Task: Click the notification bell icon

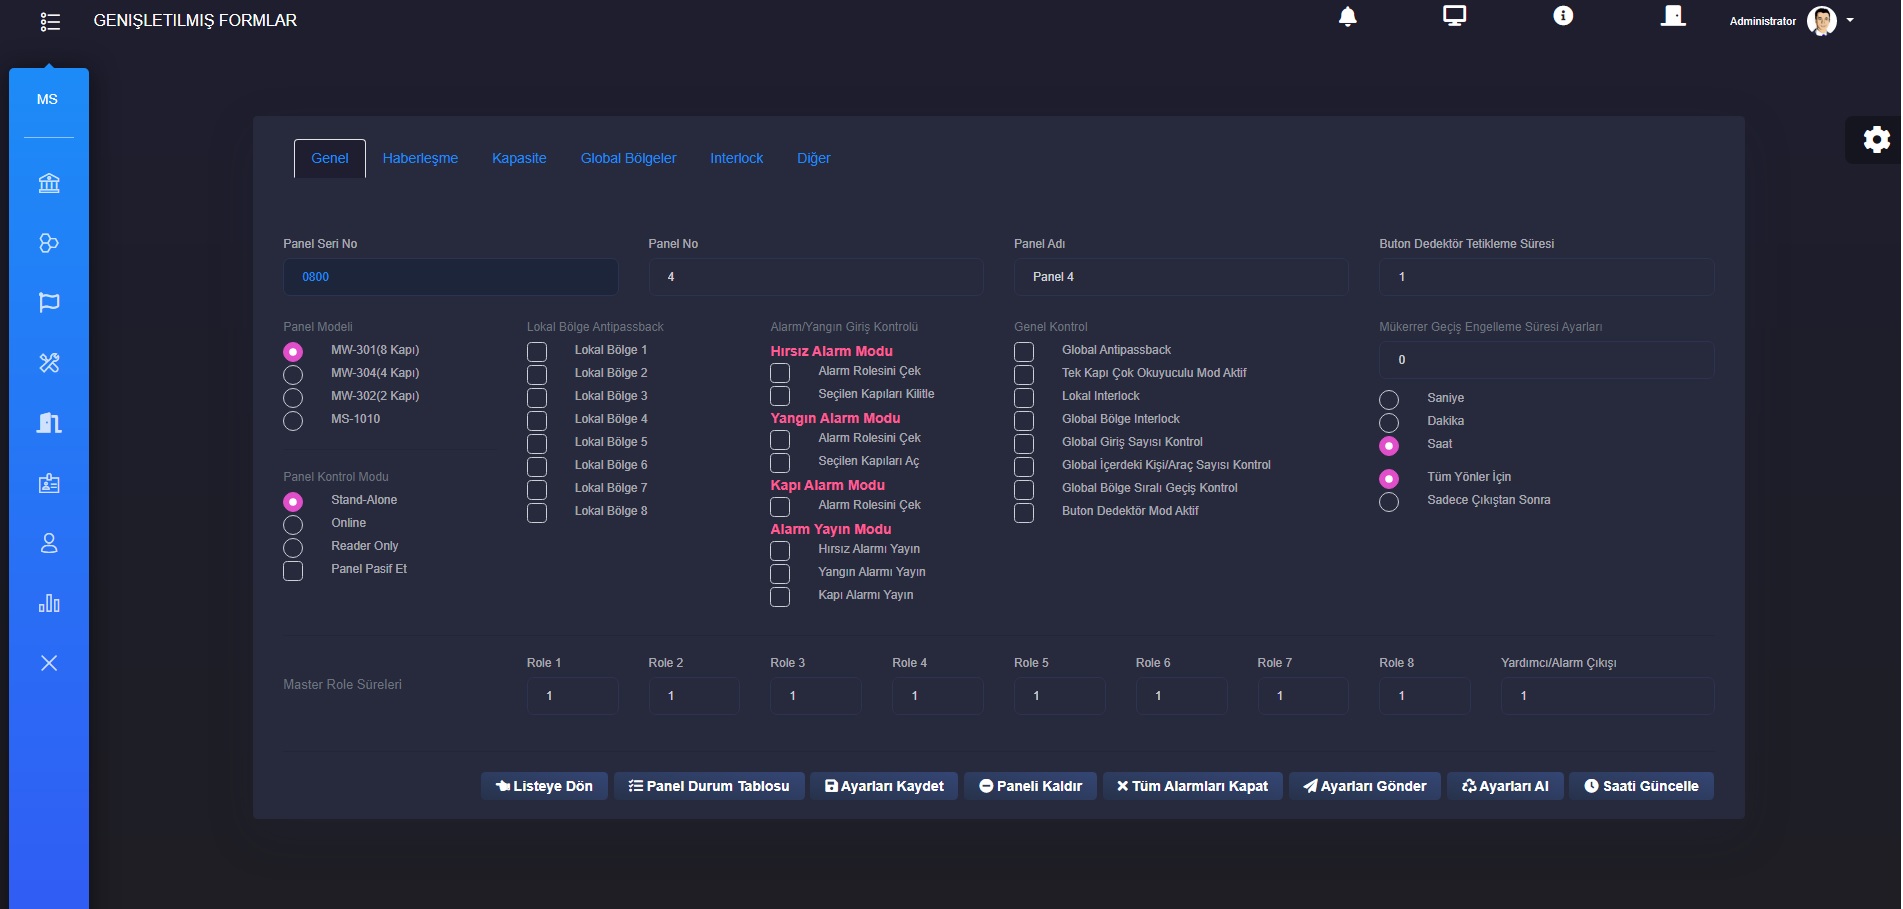Action: point(1347,17)
